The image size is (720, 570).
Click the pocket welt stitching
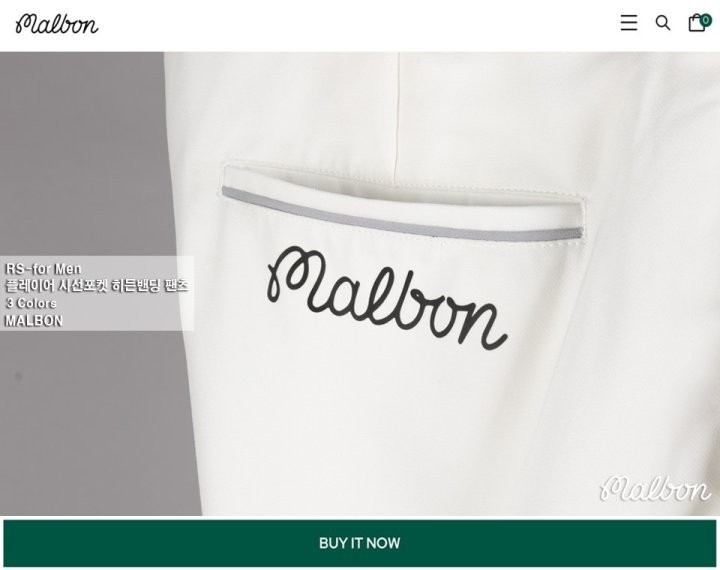click(404, 184)
